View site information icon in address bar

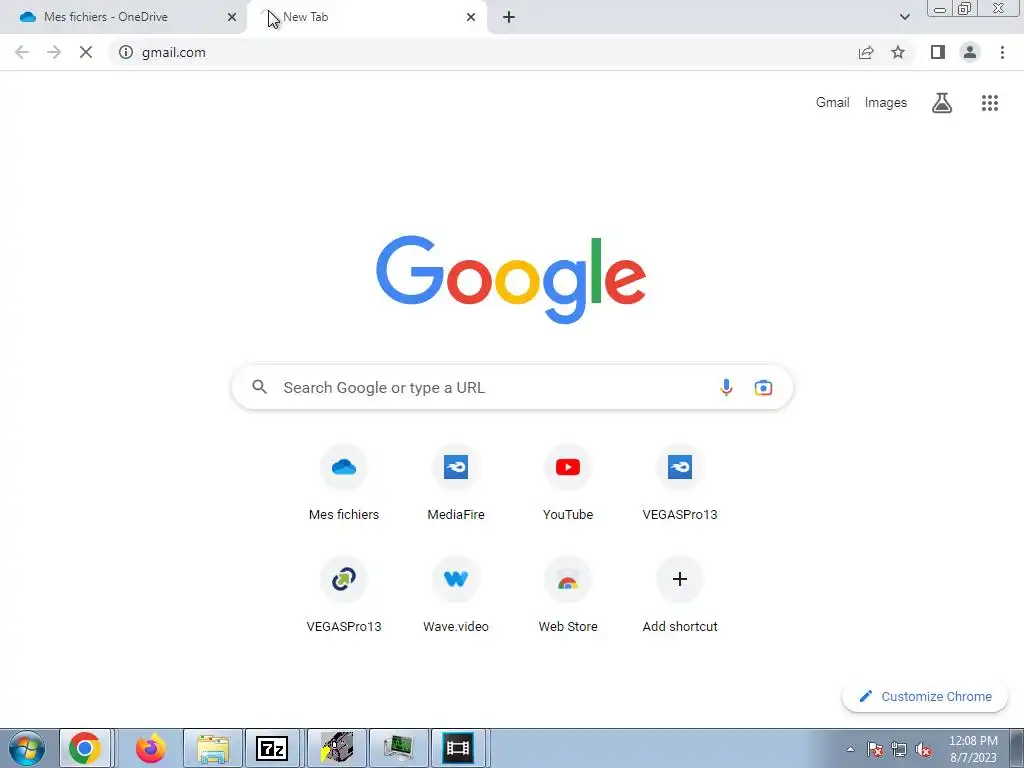(x=126, y=52)
